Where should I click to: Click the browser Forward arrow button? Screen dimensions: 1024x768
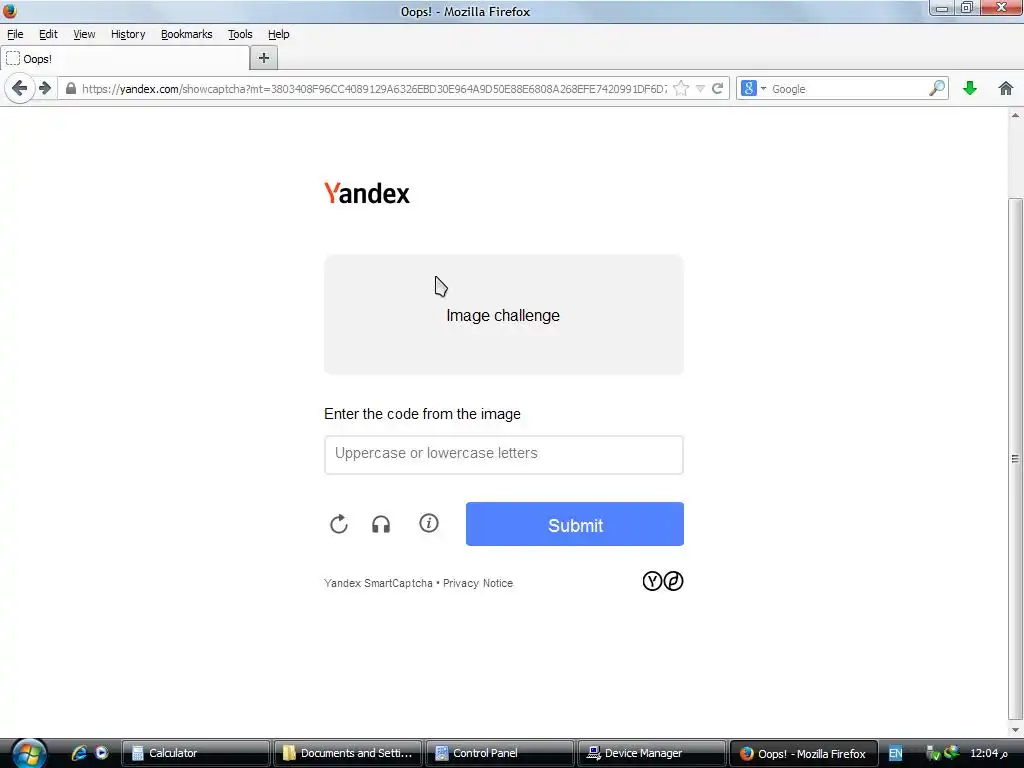[x=45, y=88]
